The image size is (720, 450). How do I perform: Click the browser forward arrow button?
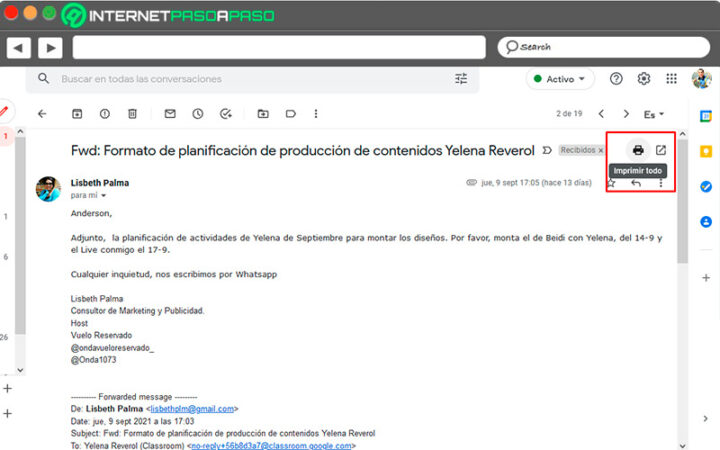(x=50, y=47)
